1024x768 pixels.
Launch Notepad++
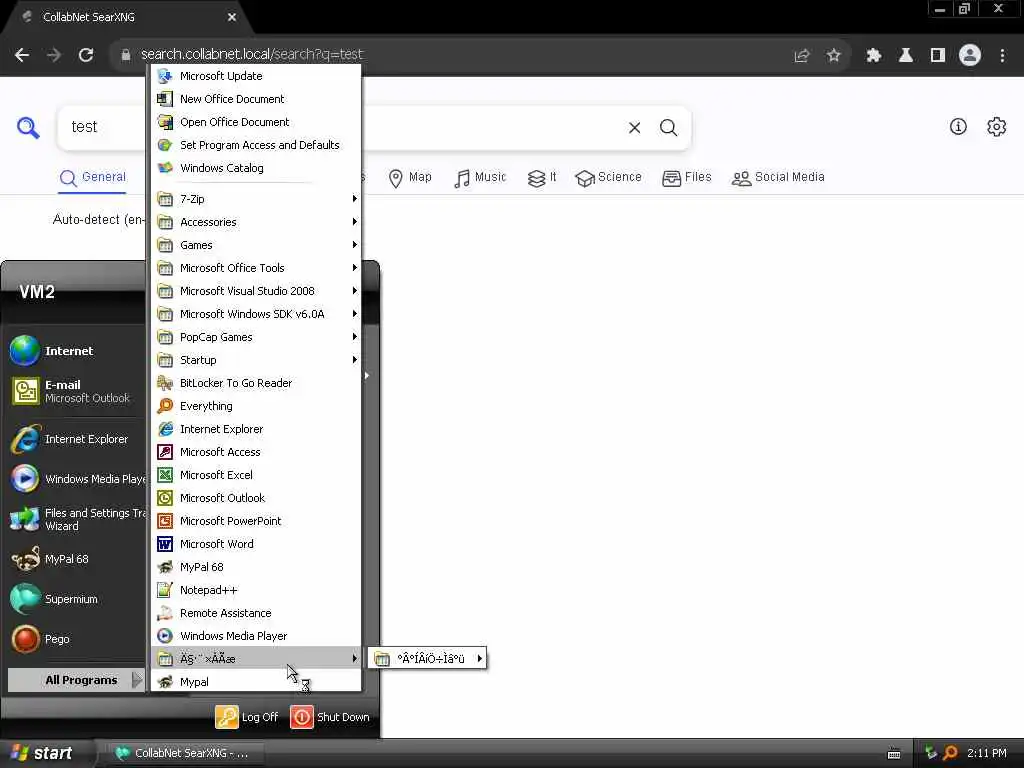click(256, 590)
